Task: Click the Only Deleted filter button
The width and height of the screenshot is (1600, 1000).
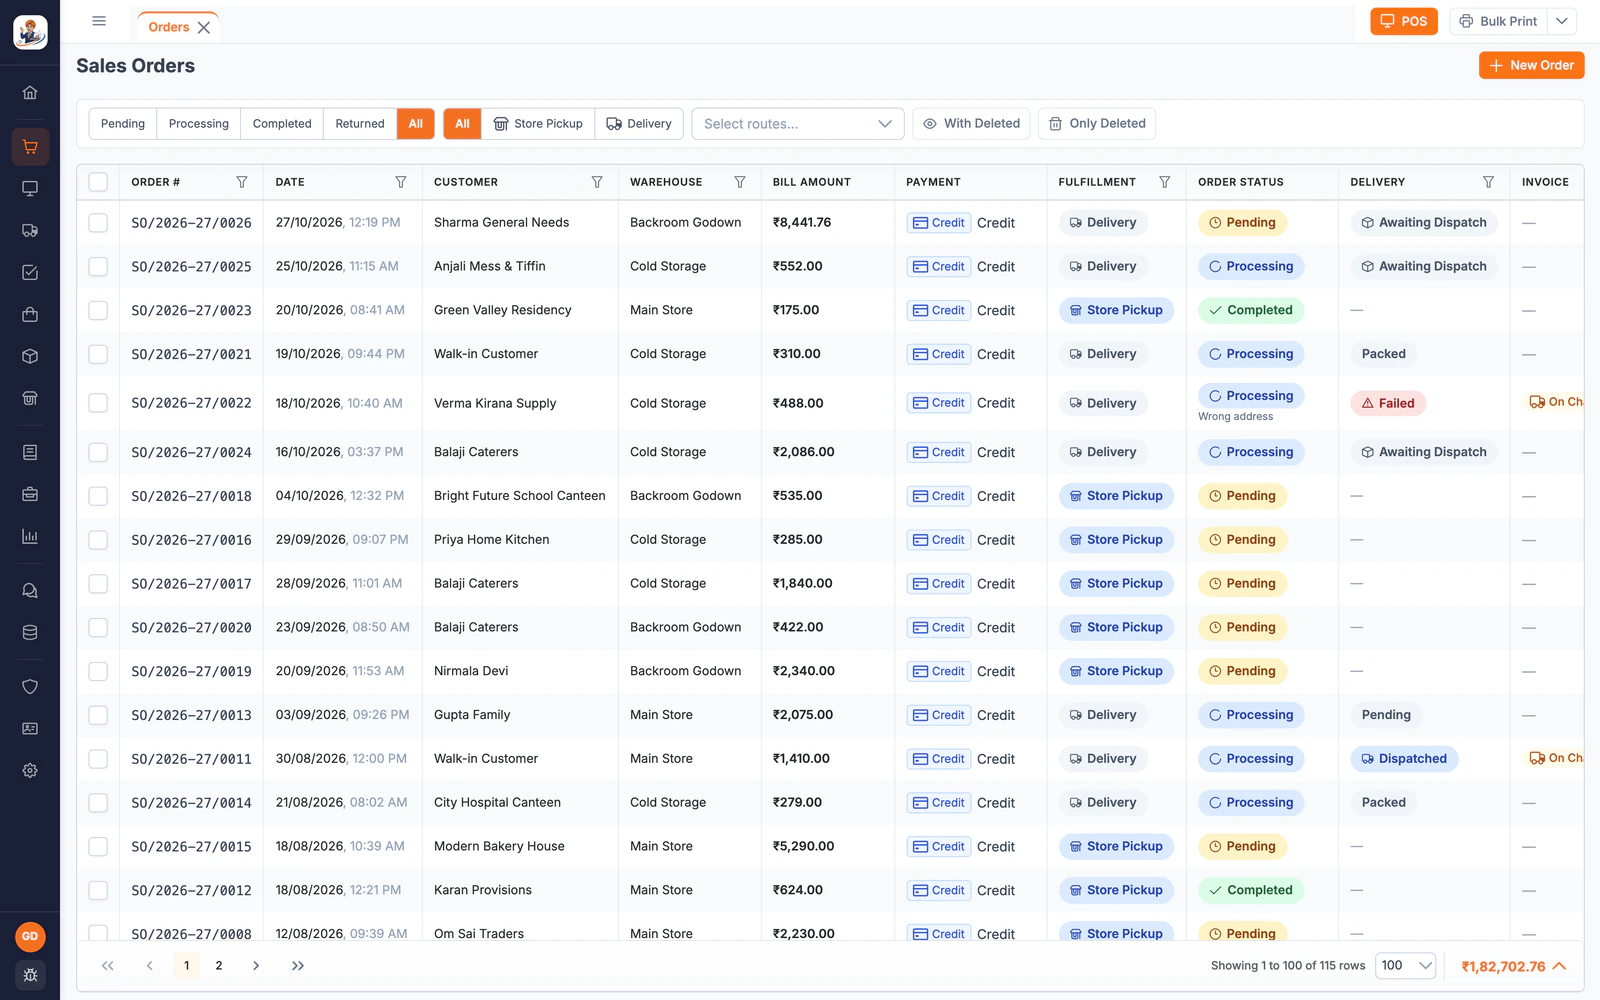Action: (x=1097, y=124)
